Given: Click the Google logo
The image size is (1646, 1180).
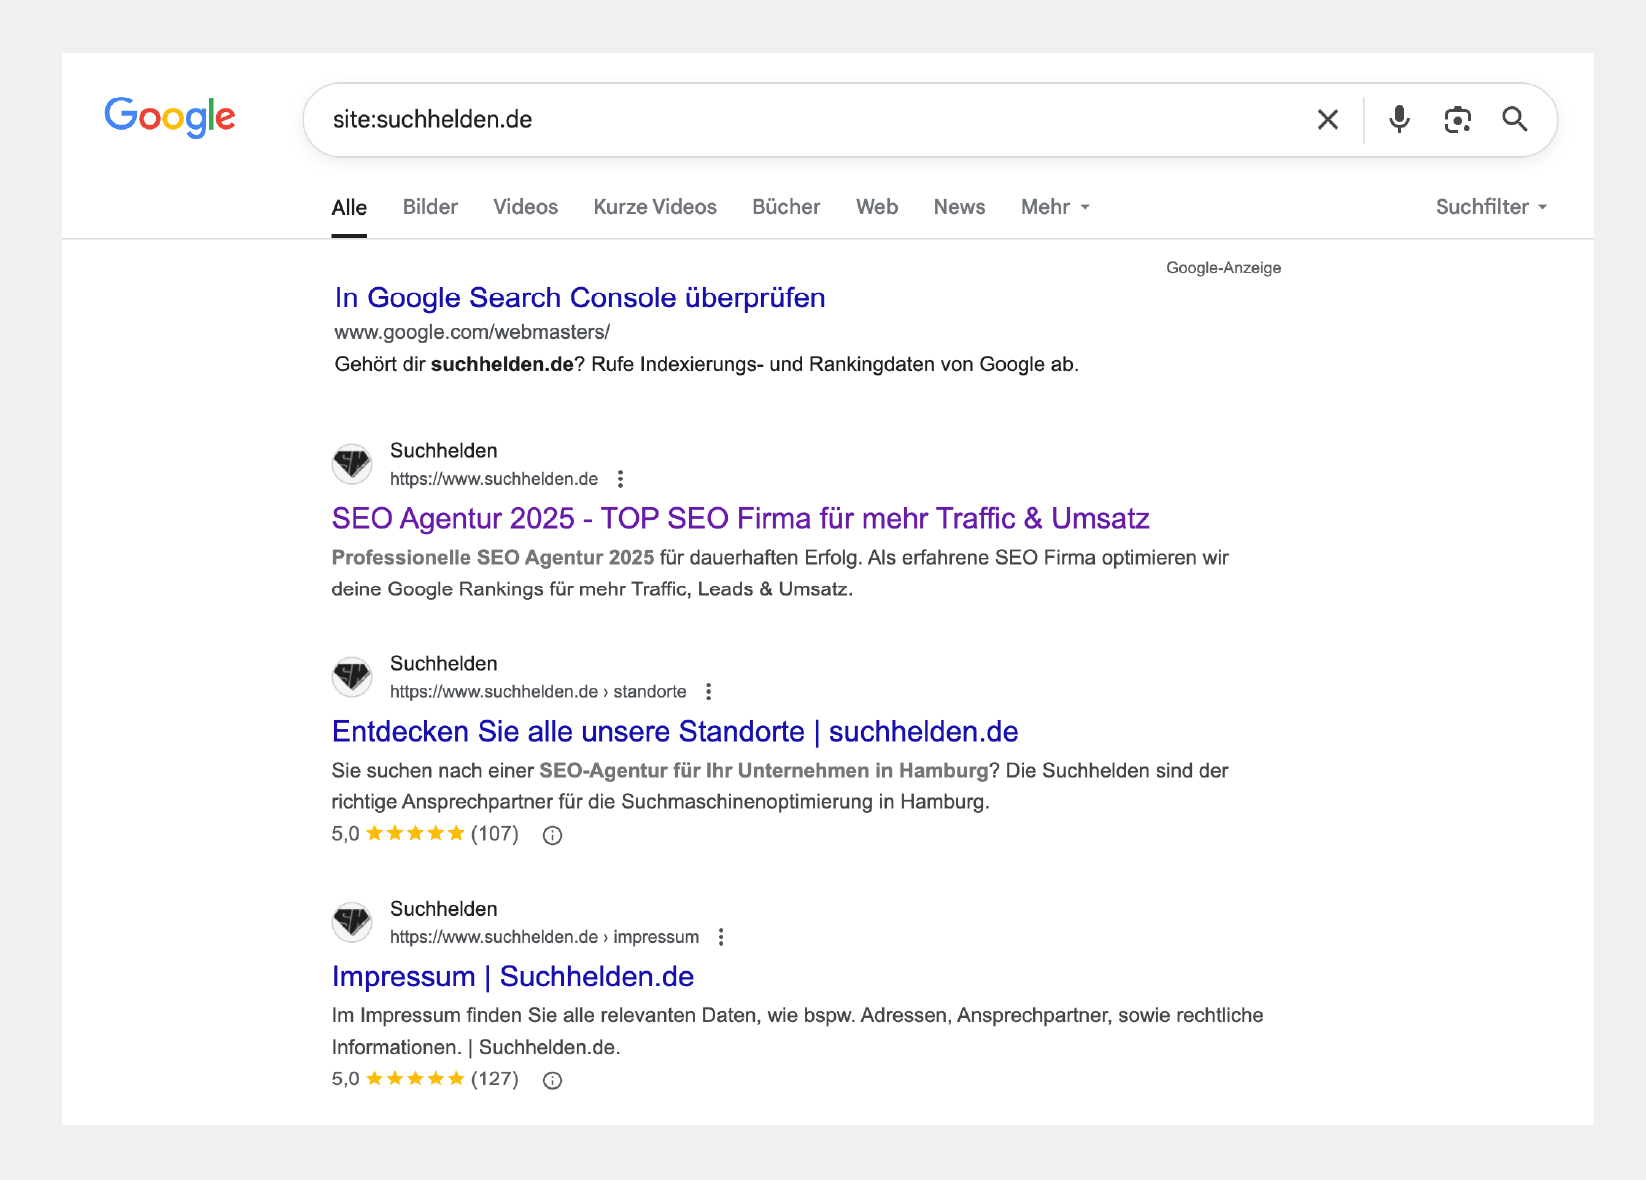Looking at the screenshot, I should click(170, 117).
